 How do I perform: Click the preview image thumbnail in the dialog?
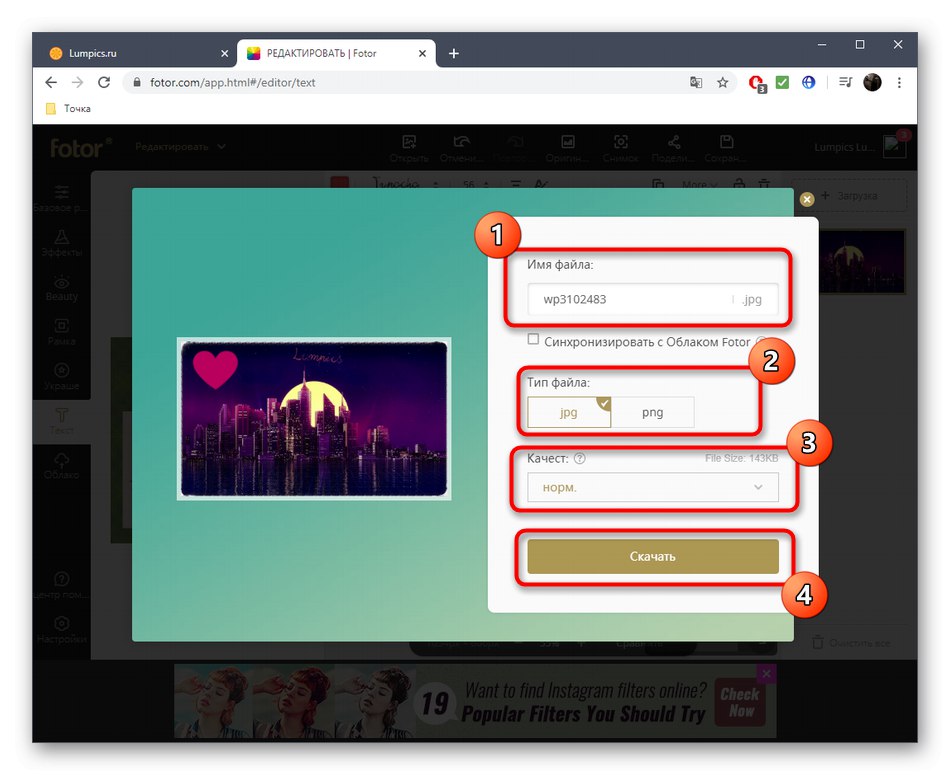[x=314, y=419]
